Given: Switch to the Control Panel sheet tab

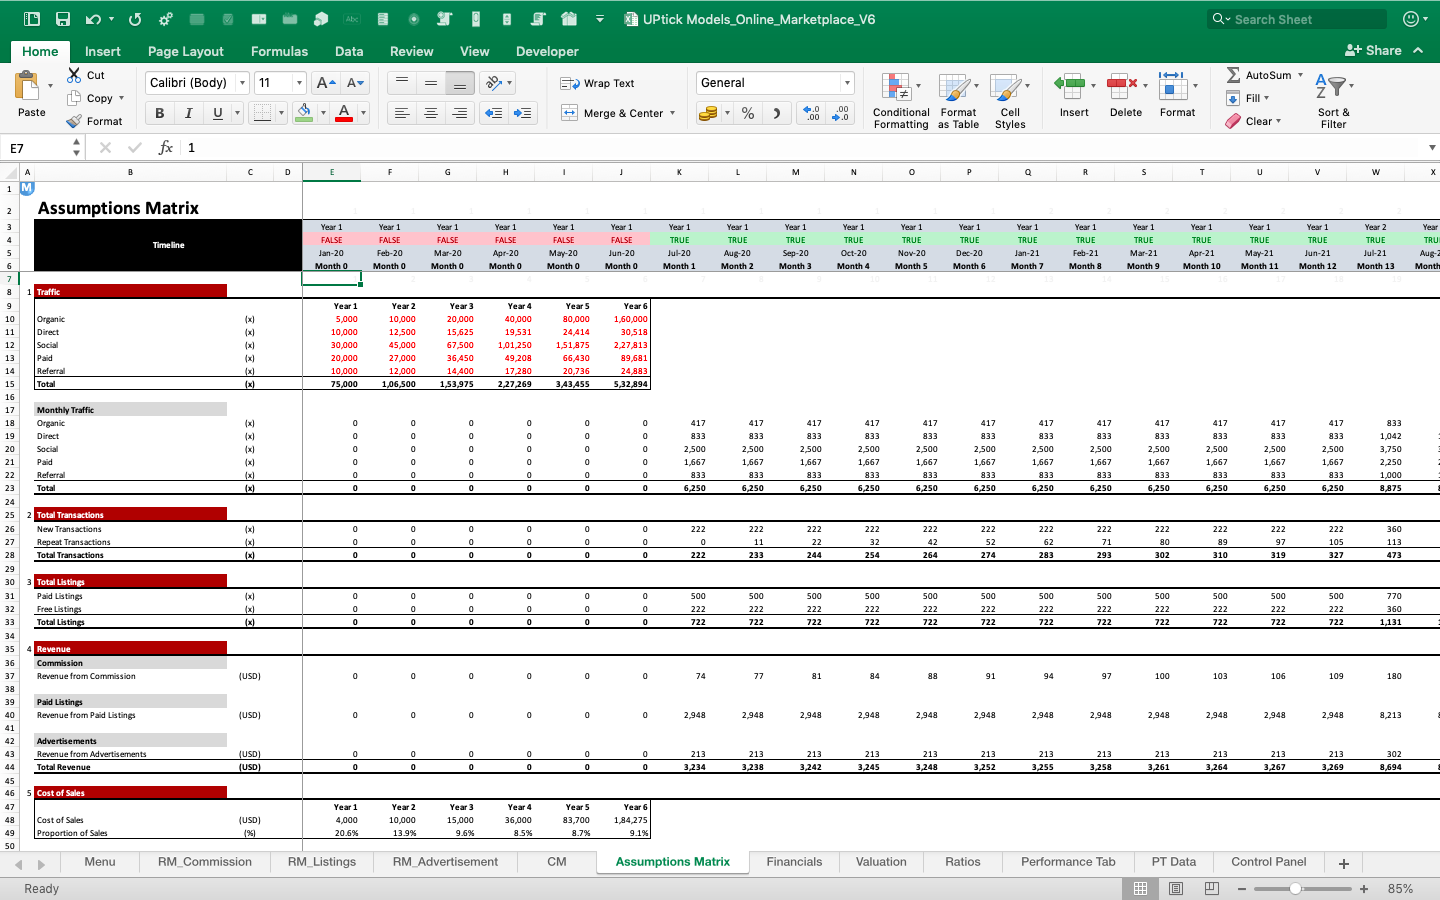Looking at the screenshot, I should click(1269, 862).
